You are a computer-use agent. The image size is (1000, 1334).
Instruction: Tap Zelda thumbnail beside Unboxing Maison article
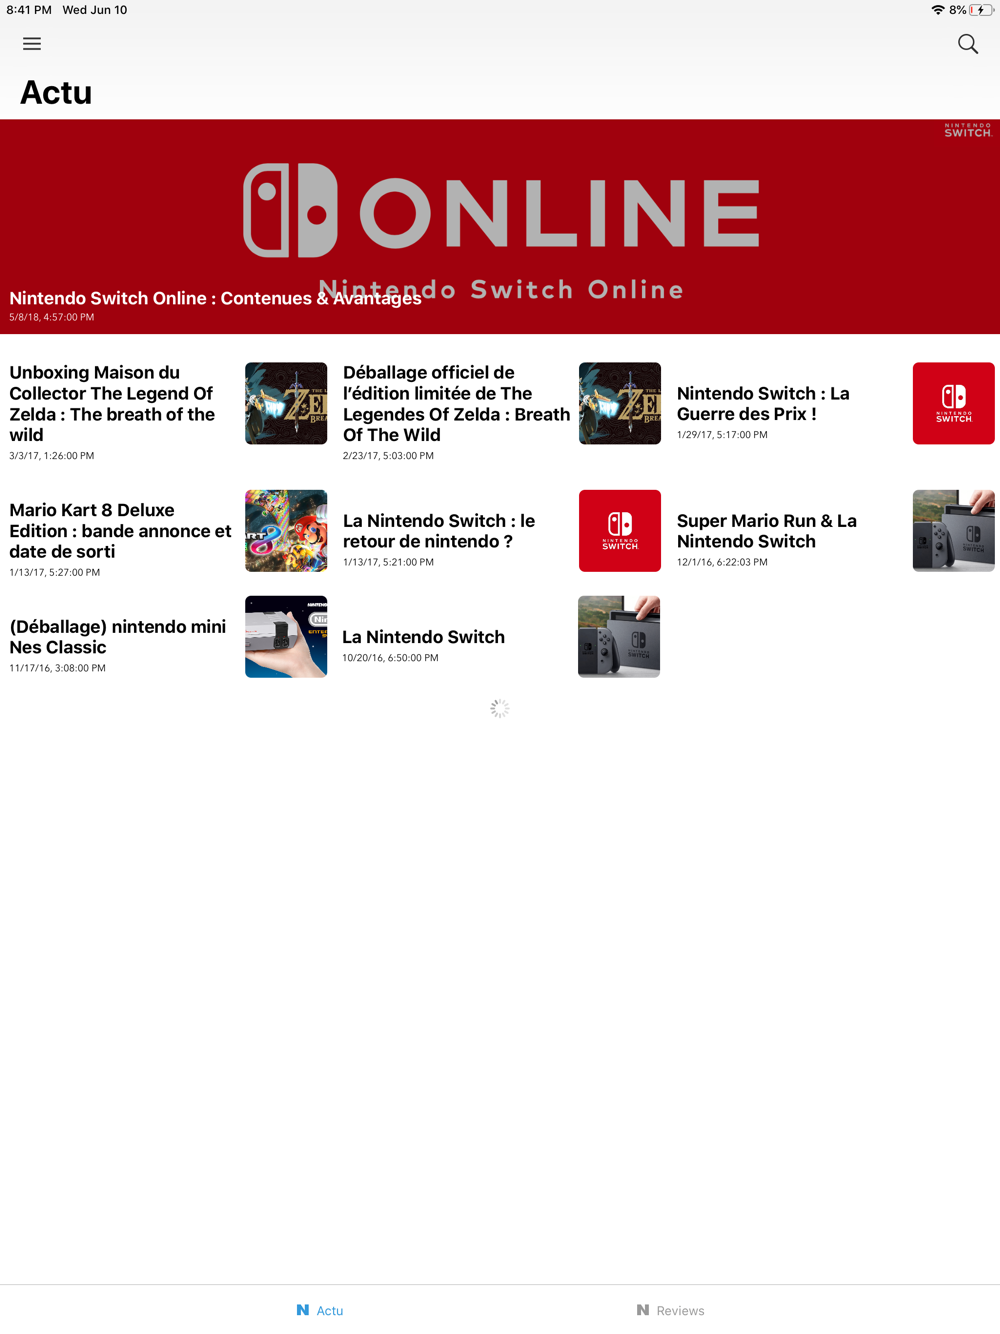[x=286, y=403]
